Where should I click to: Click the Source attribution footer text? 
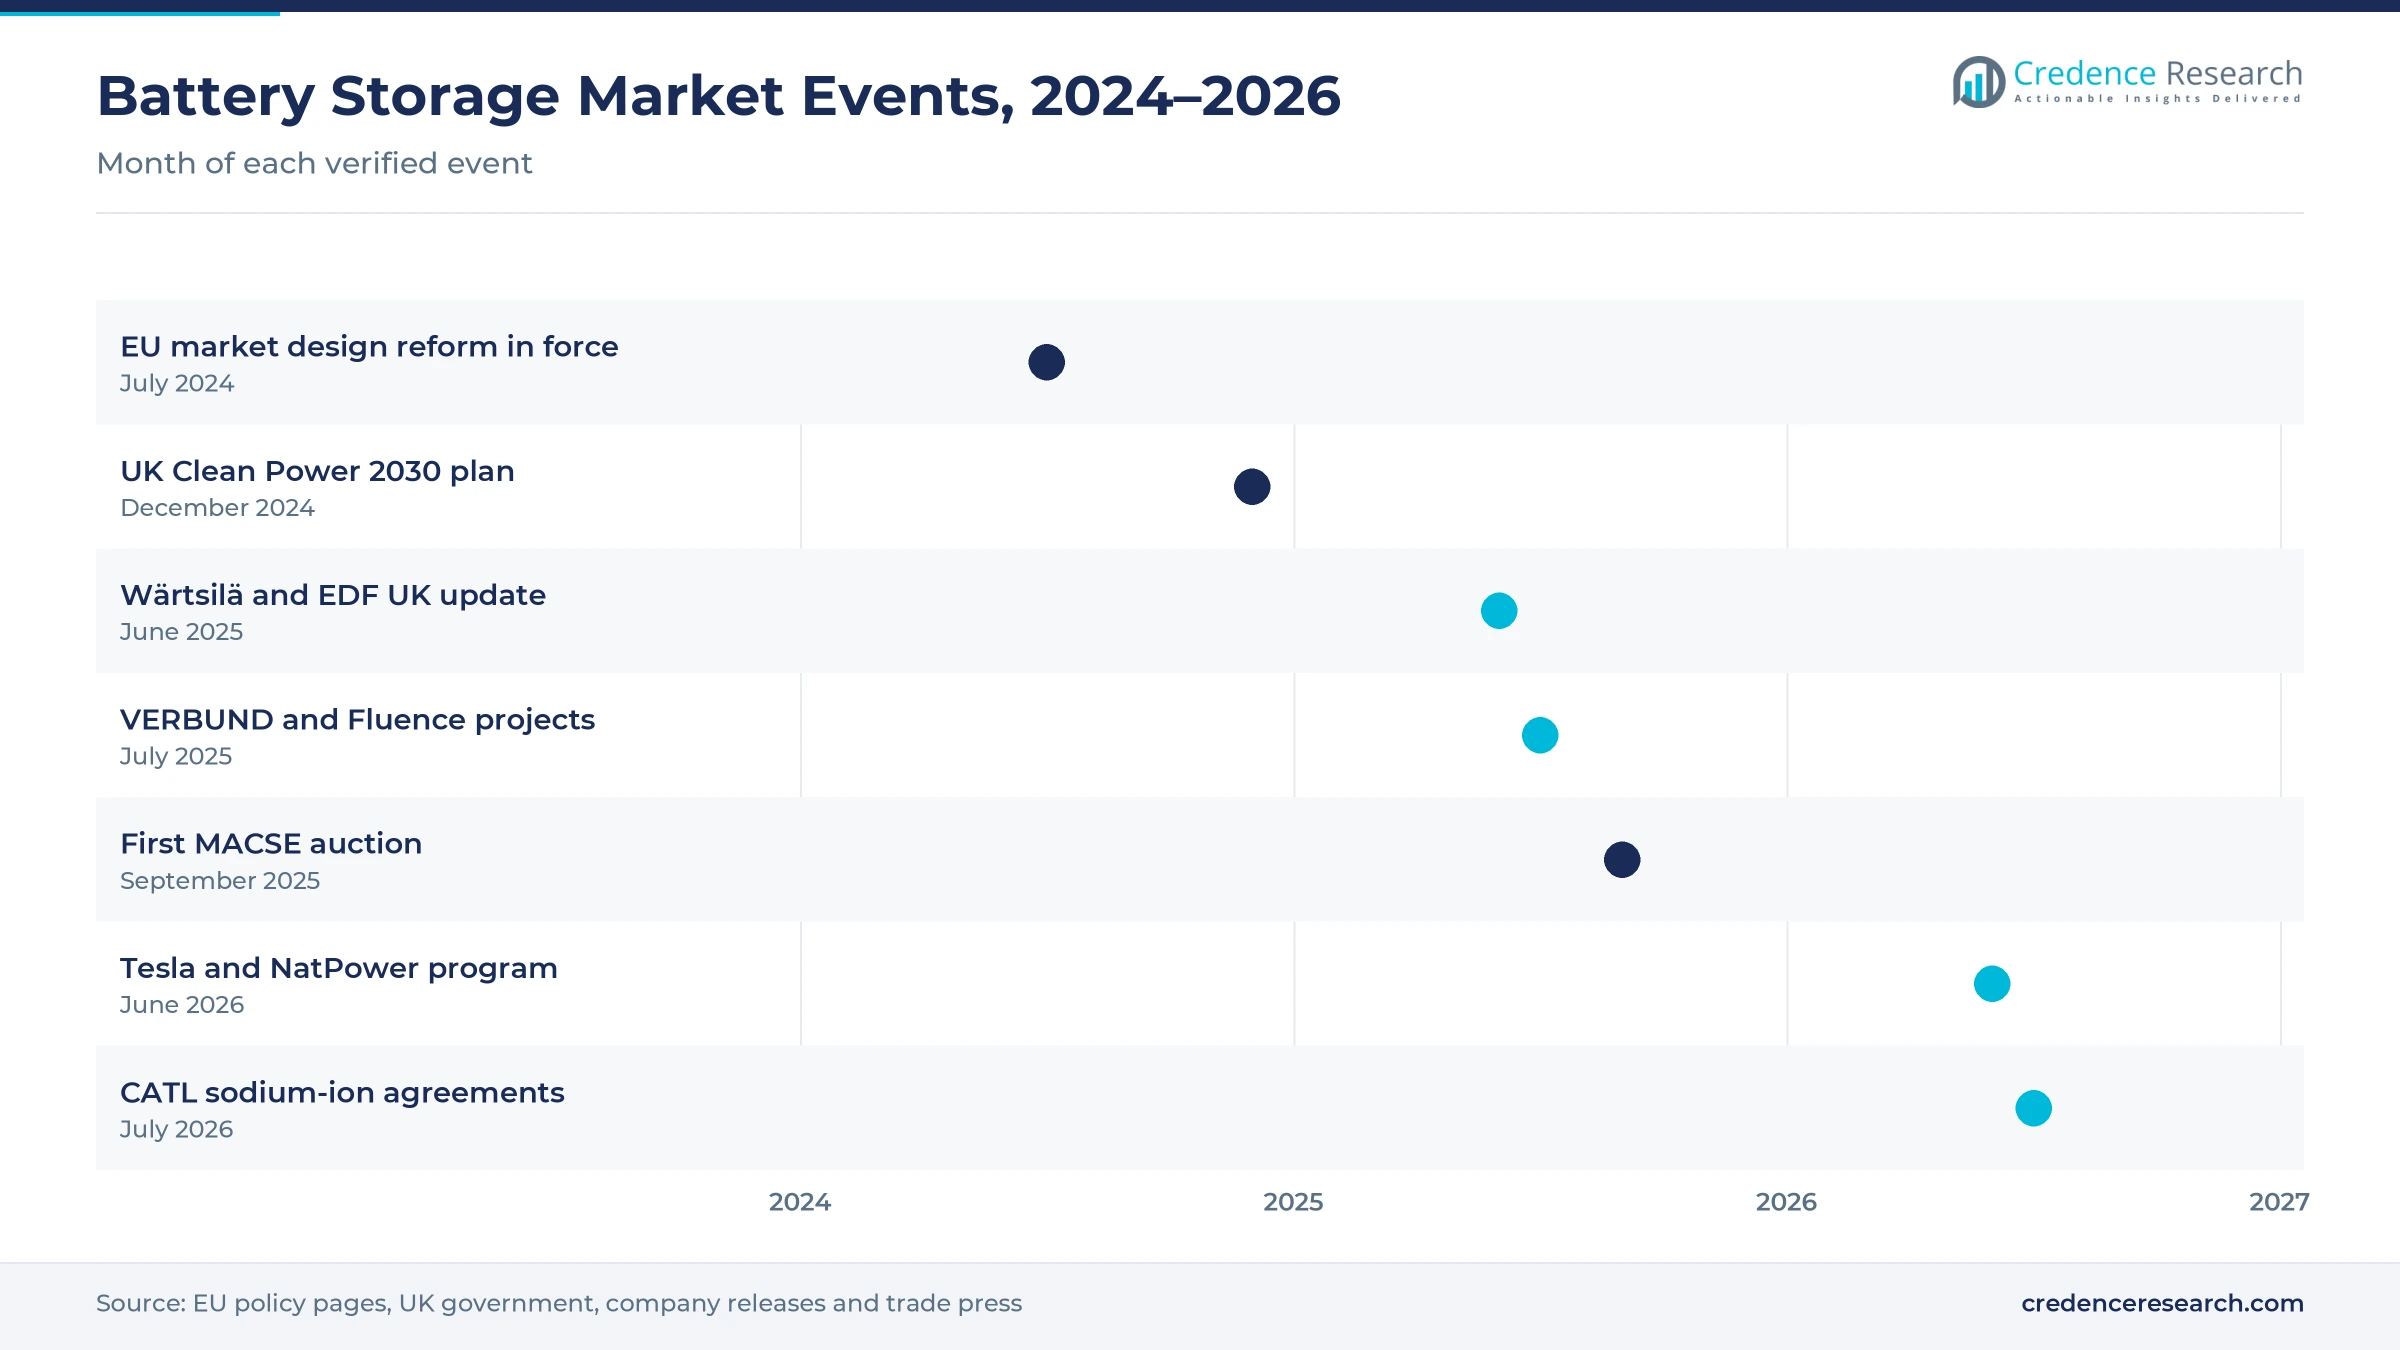[559, 1304]
